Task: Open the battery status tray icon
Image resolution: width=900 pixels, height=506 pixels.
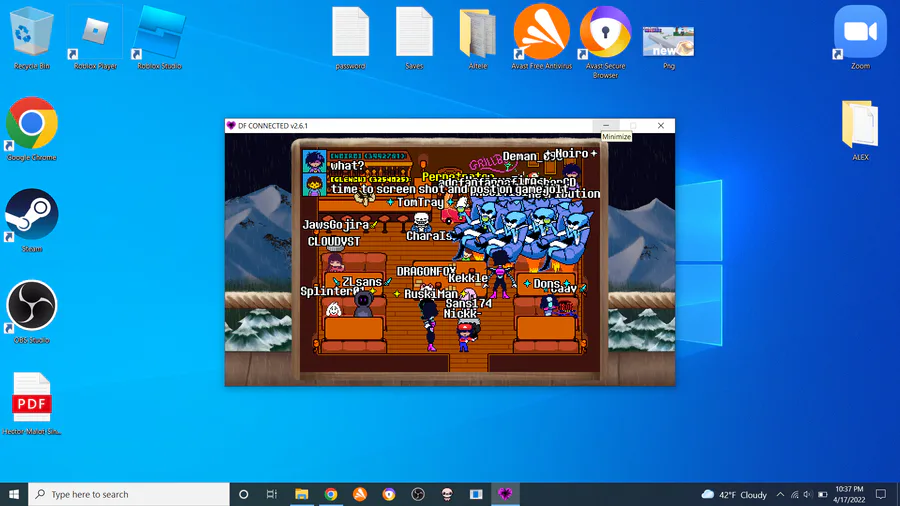Action: pyautogui.click(x=823, y=495)
